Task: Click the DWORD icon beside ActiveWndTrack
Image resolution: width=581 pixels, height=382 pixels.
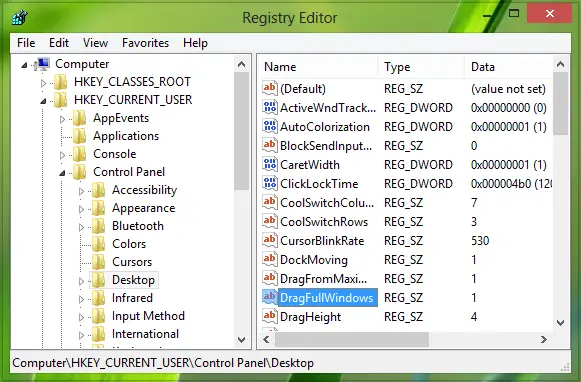Action: point(270,107)
